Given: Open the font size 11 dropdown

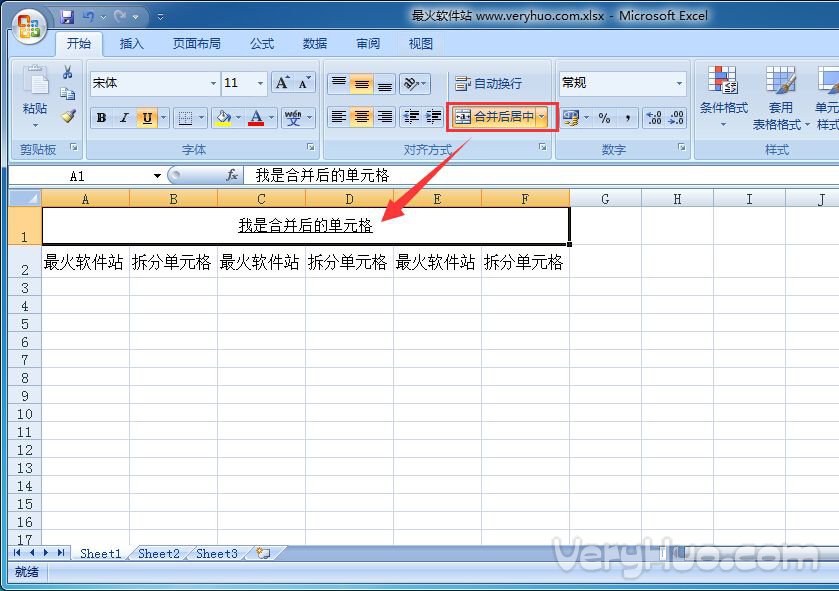Looking at the screenshot, I should coord(260,83).
